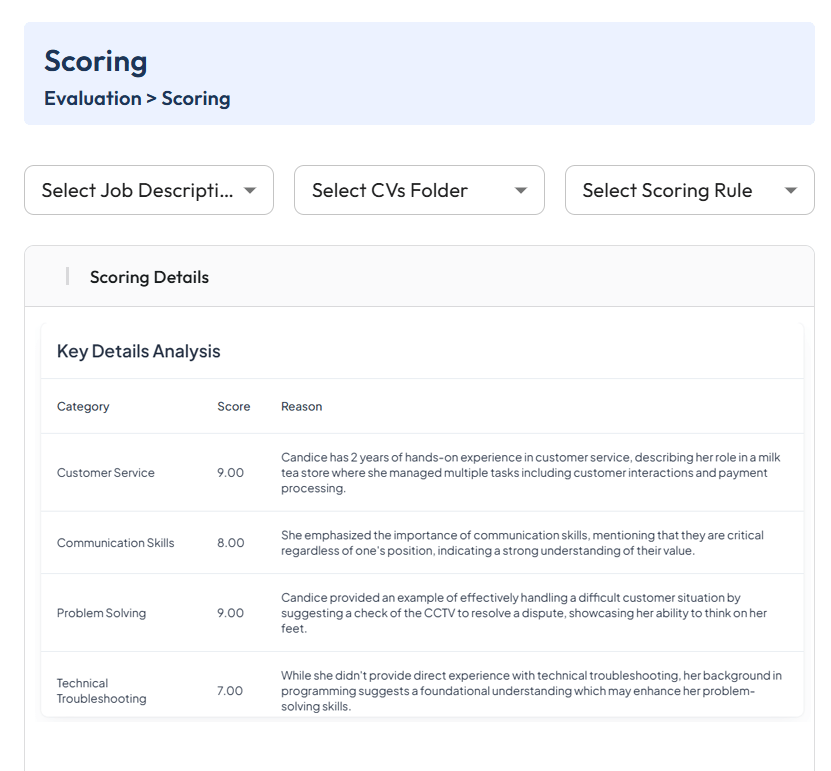Open the Select Job Description dropdown
This screenshot has height=771, width=831.
click(x=149, y=190)
